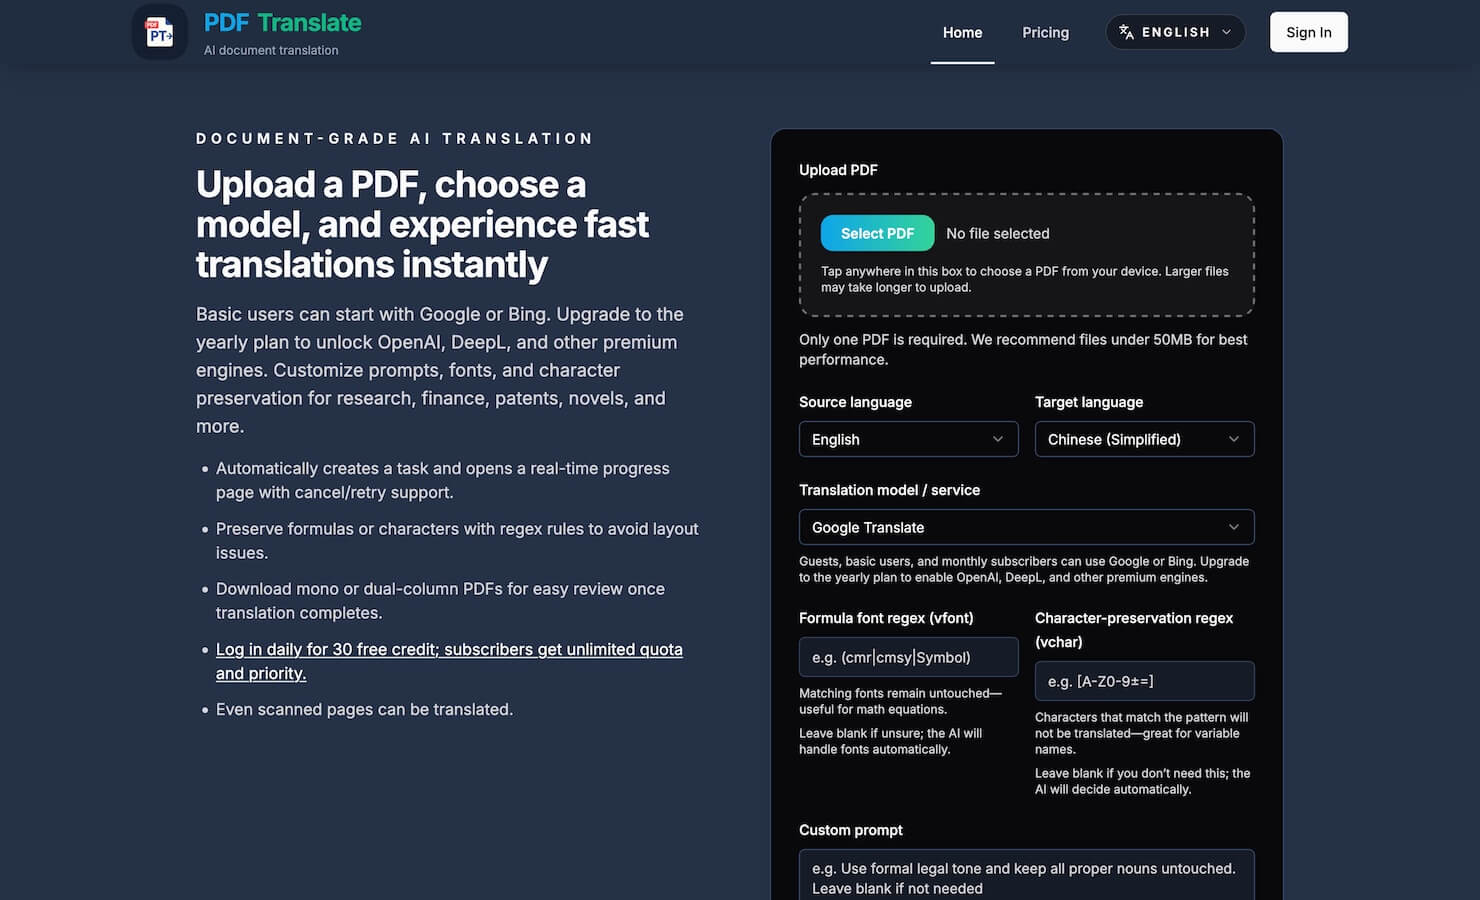Open the site language menu labeled ENGLISH
Screen dimensions: 1480x900
tap(1175, 31)
